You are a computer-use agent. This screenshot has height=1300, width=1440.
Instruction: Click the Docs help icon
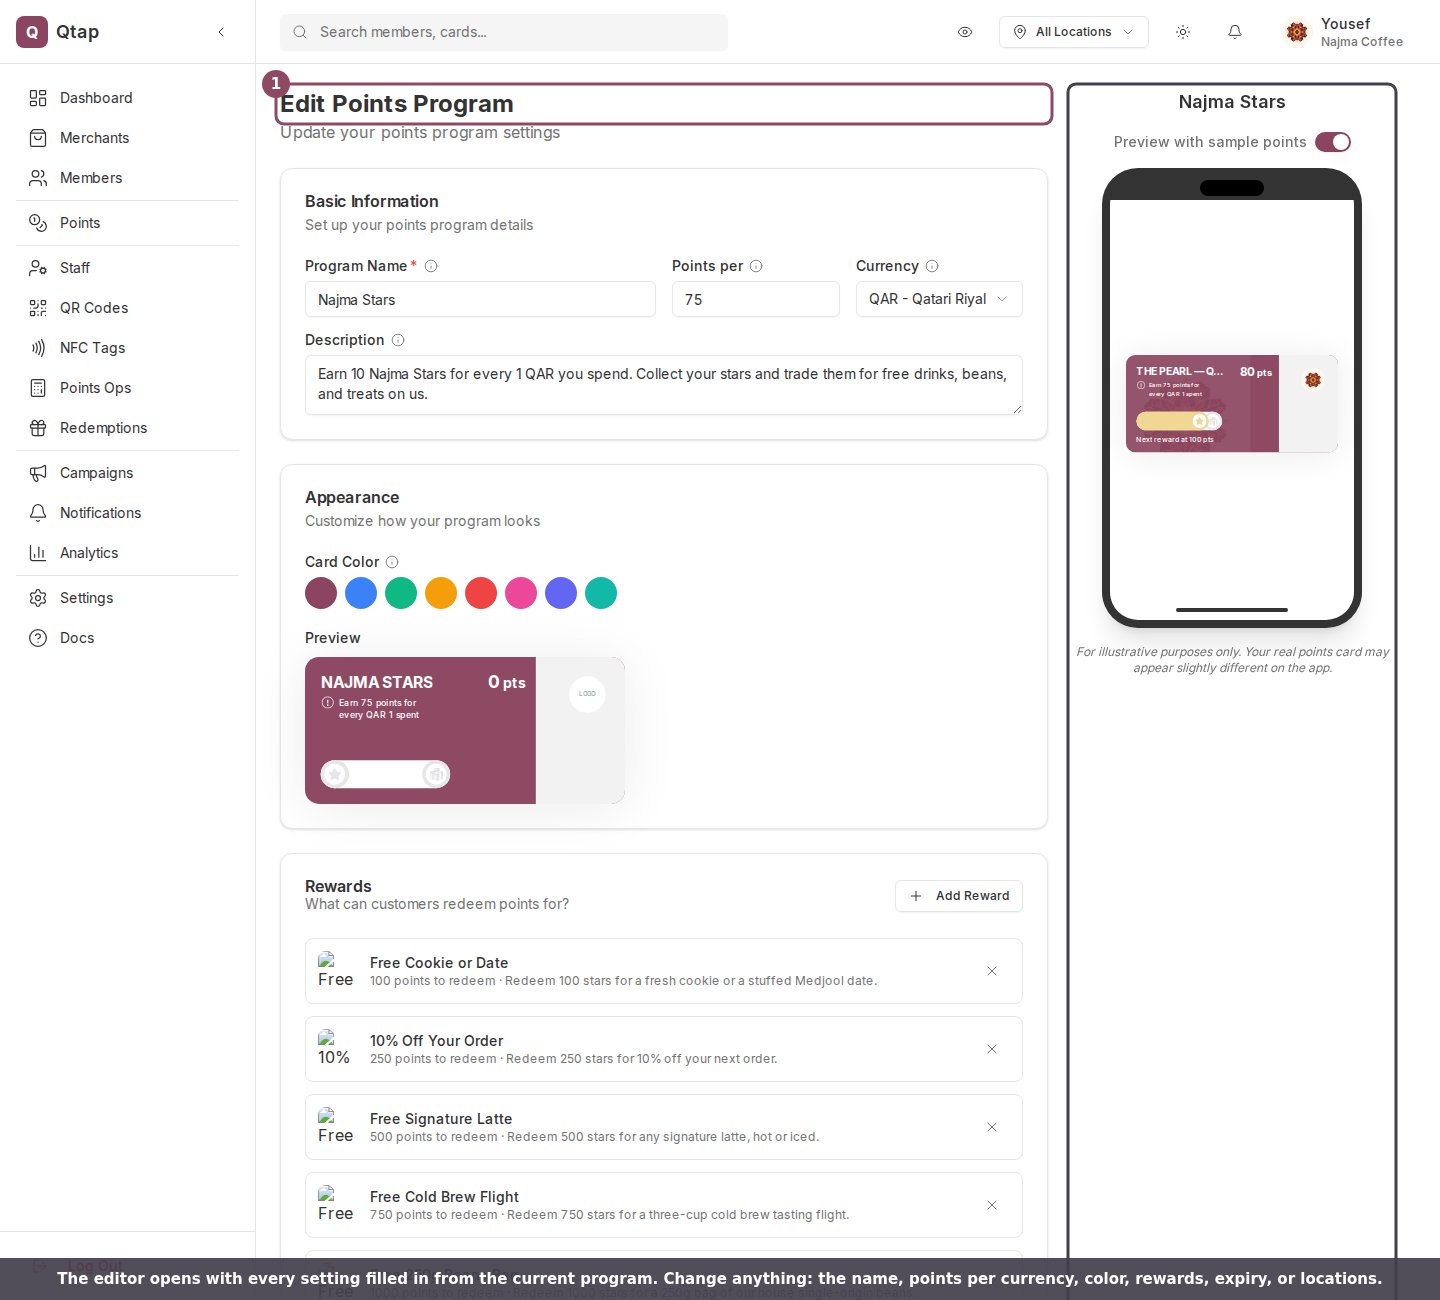(38, 638)
